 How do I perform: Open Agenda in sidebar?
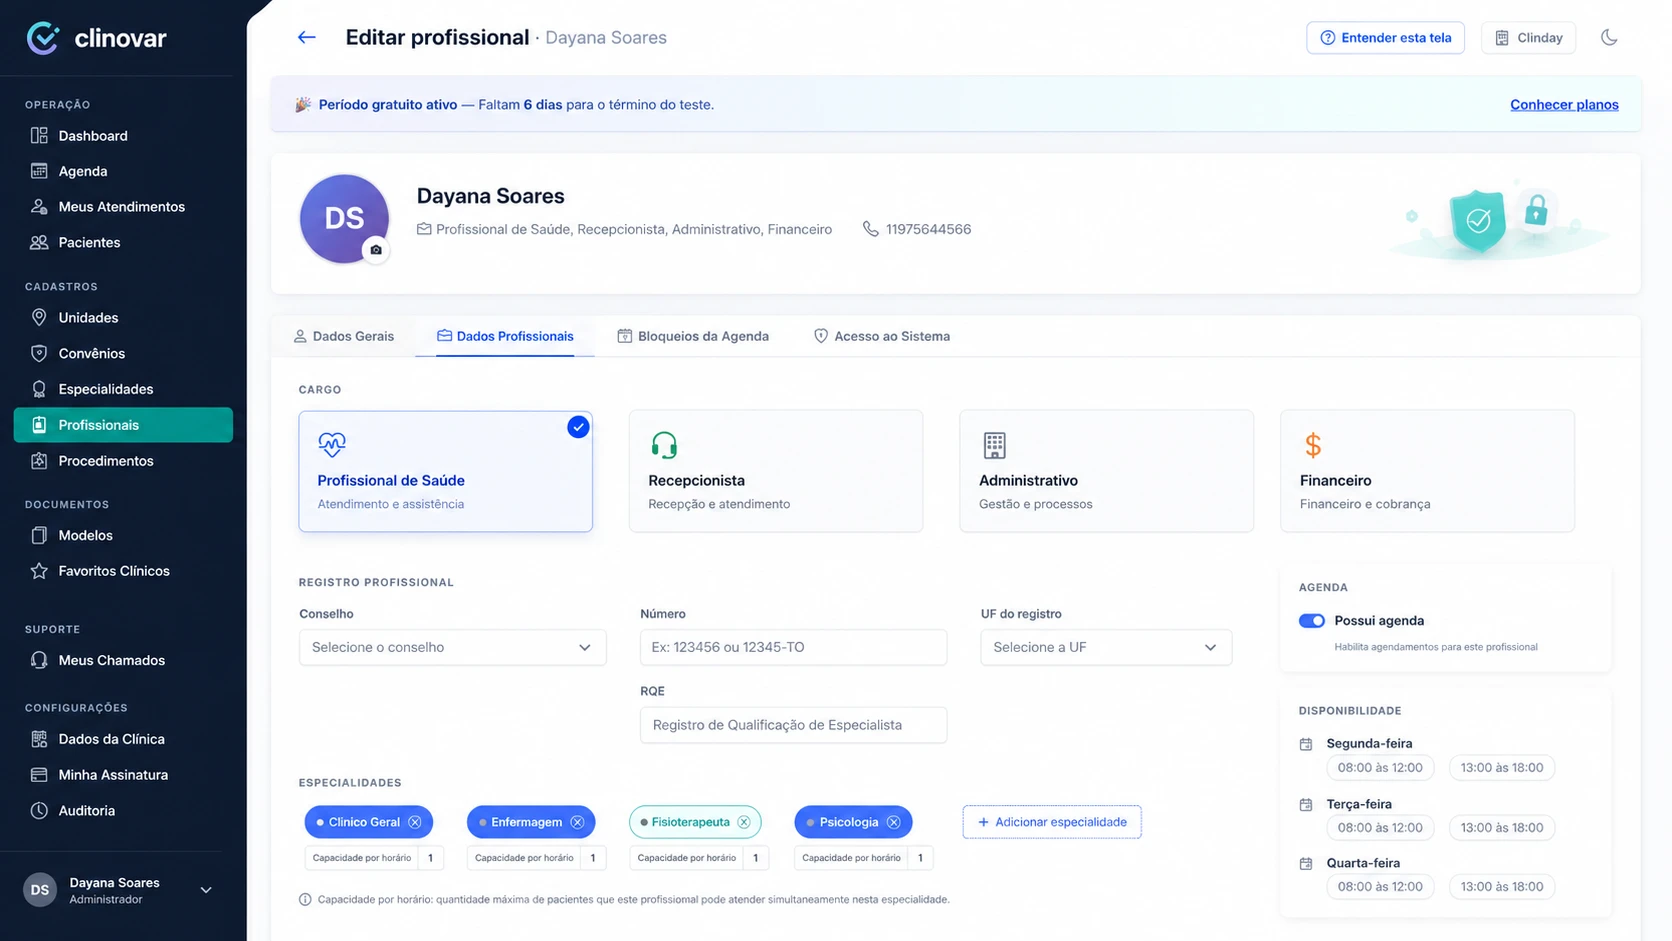click(x=123, y=171)
